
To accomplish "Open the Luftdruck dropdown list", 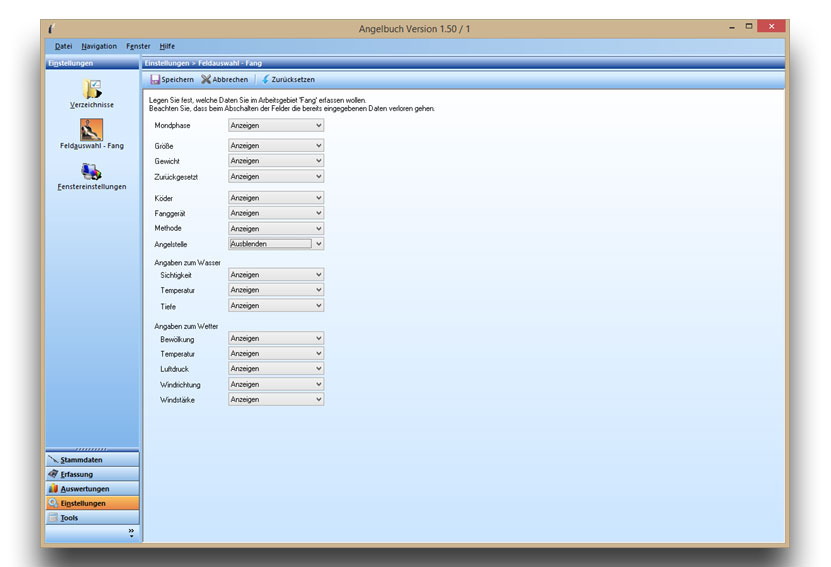I will 276,369.
